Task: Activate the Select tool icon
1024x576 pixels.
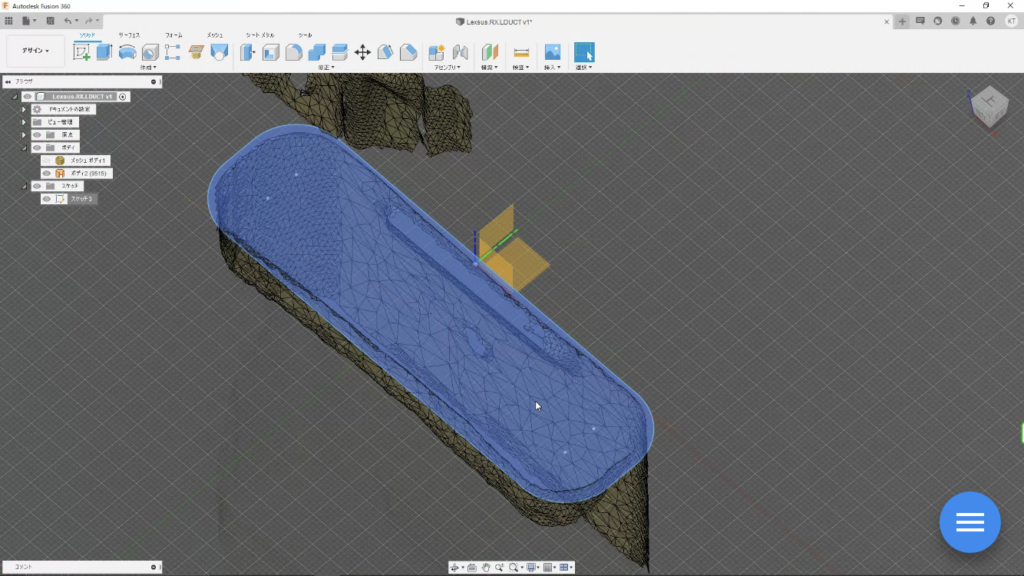Action: click(x=584, y=52)
